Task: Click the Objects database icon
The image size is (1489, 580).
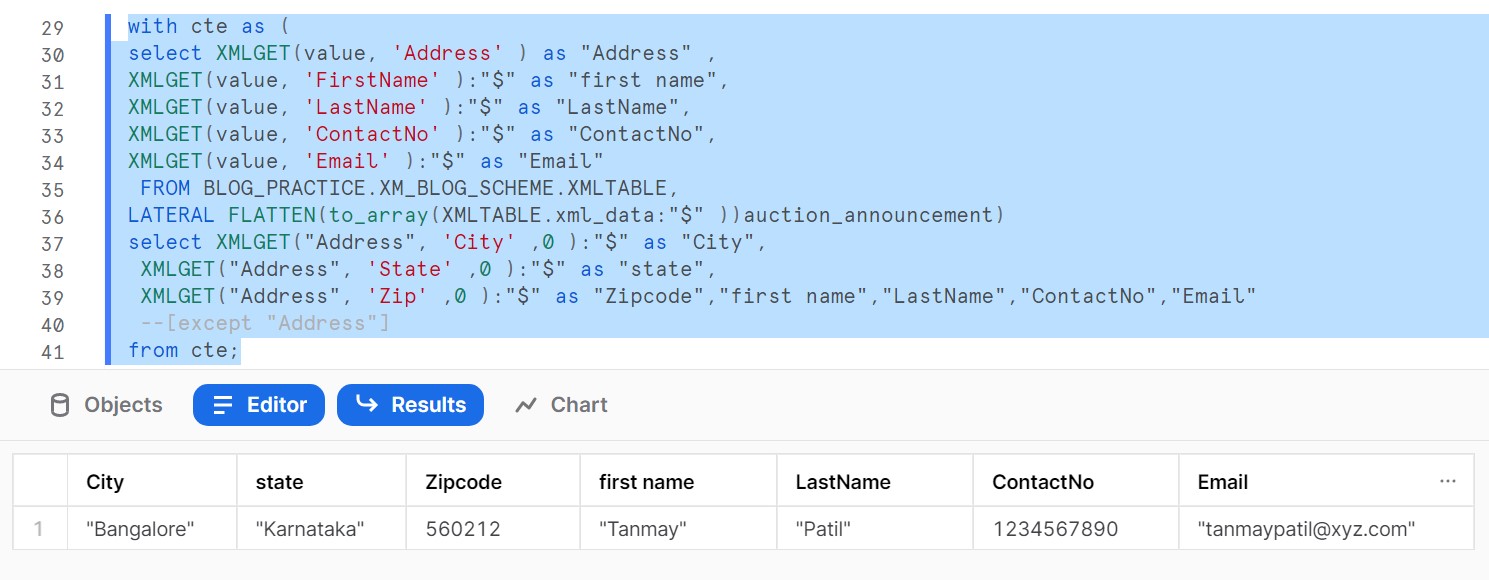Action: coord(60,405)
